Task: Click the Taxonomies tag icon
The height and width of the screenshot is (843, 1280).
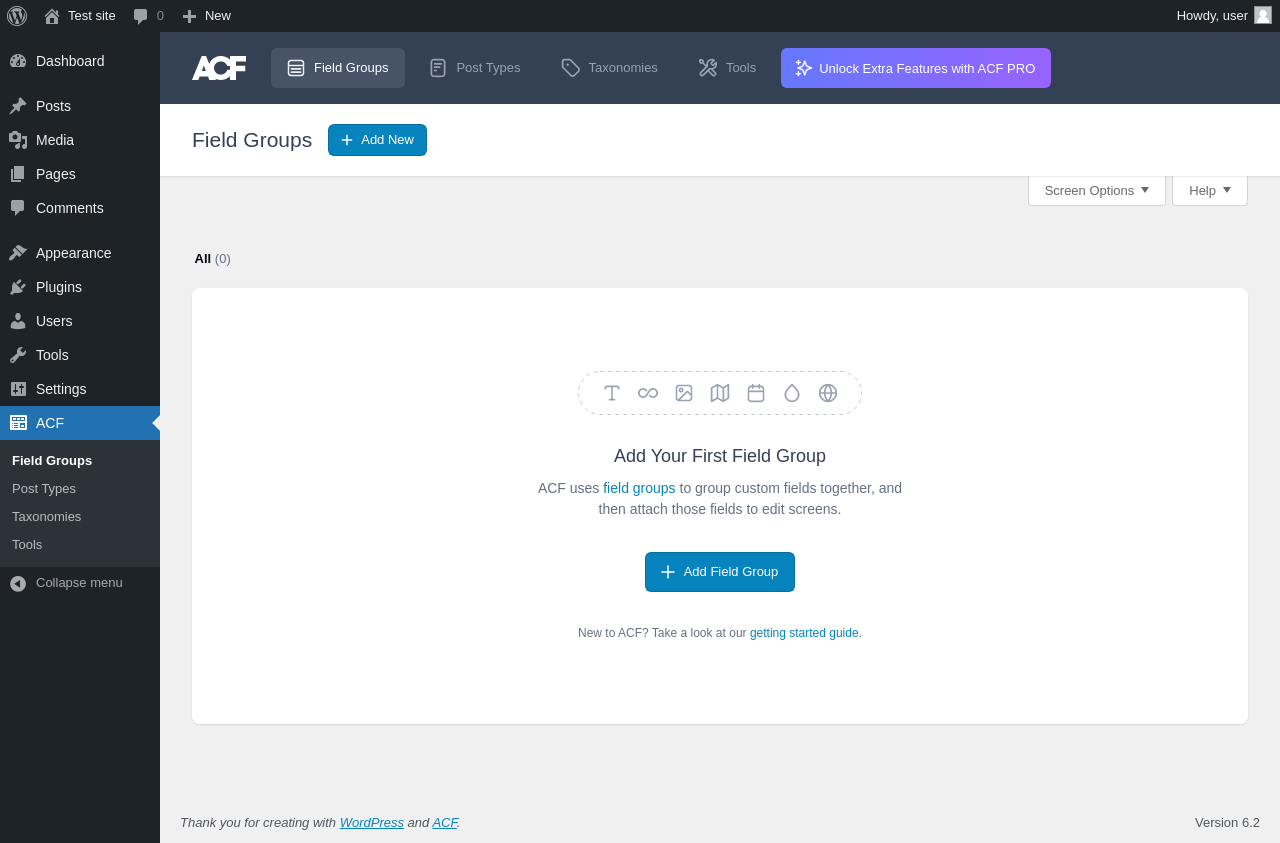Action: [x=571, y=68]
